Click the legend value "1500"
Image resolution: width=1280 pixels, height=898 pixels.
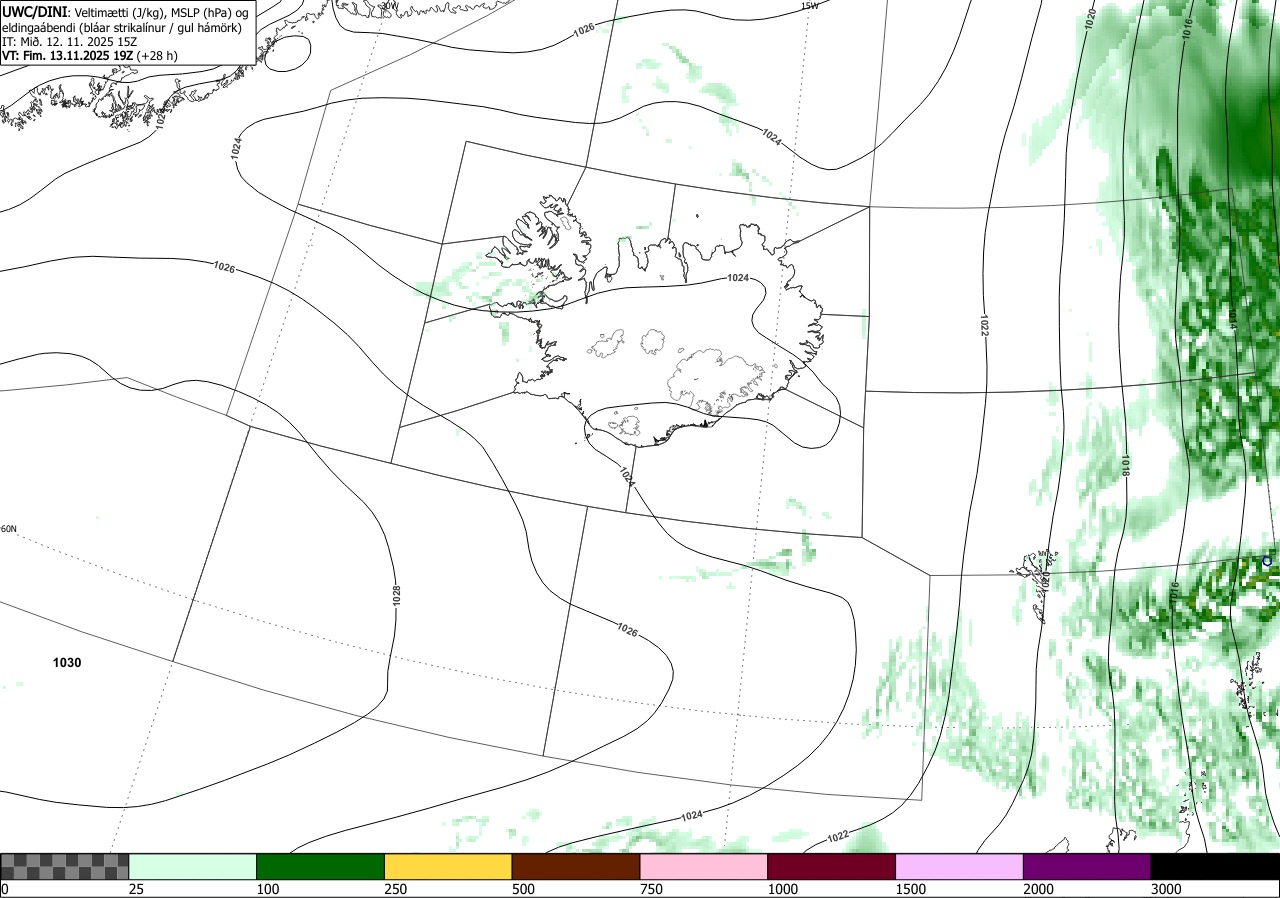point(911,889)
